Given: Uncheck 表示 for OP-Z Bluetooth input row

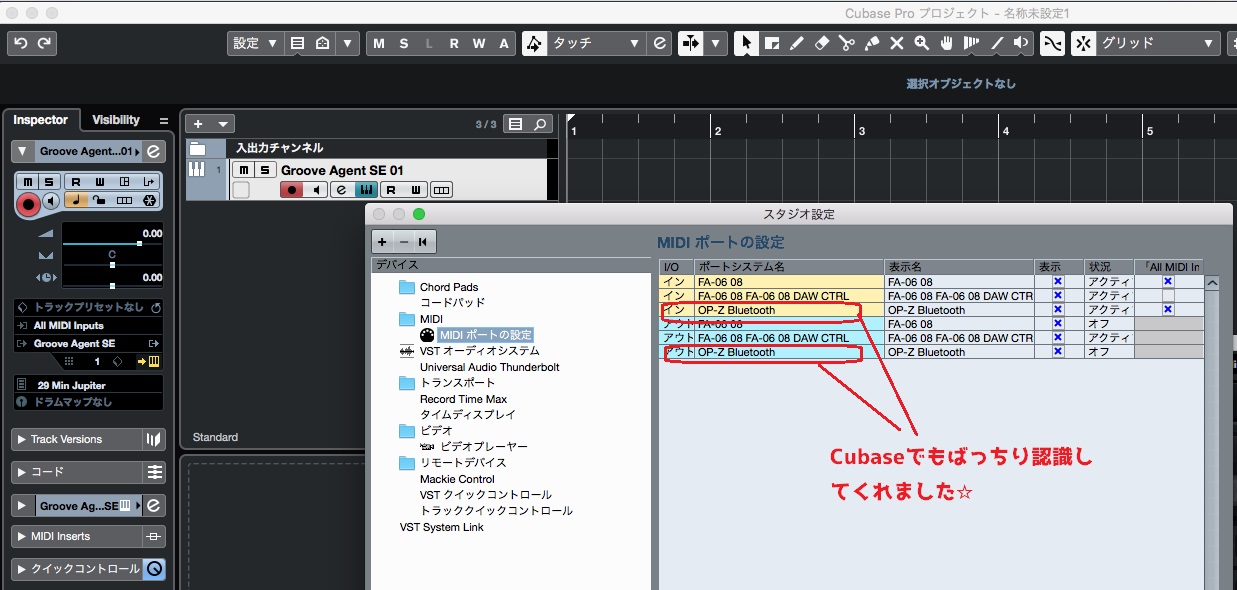Looking at the screenshot, I should 1058,310.
